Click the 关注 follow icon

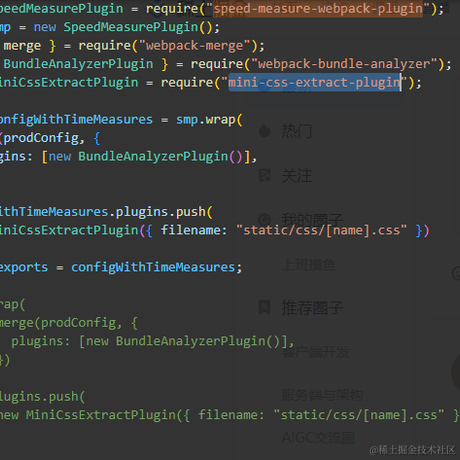265,175
